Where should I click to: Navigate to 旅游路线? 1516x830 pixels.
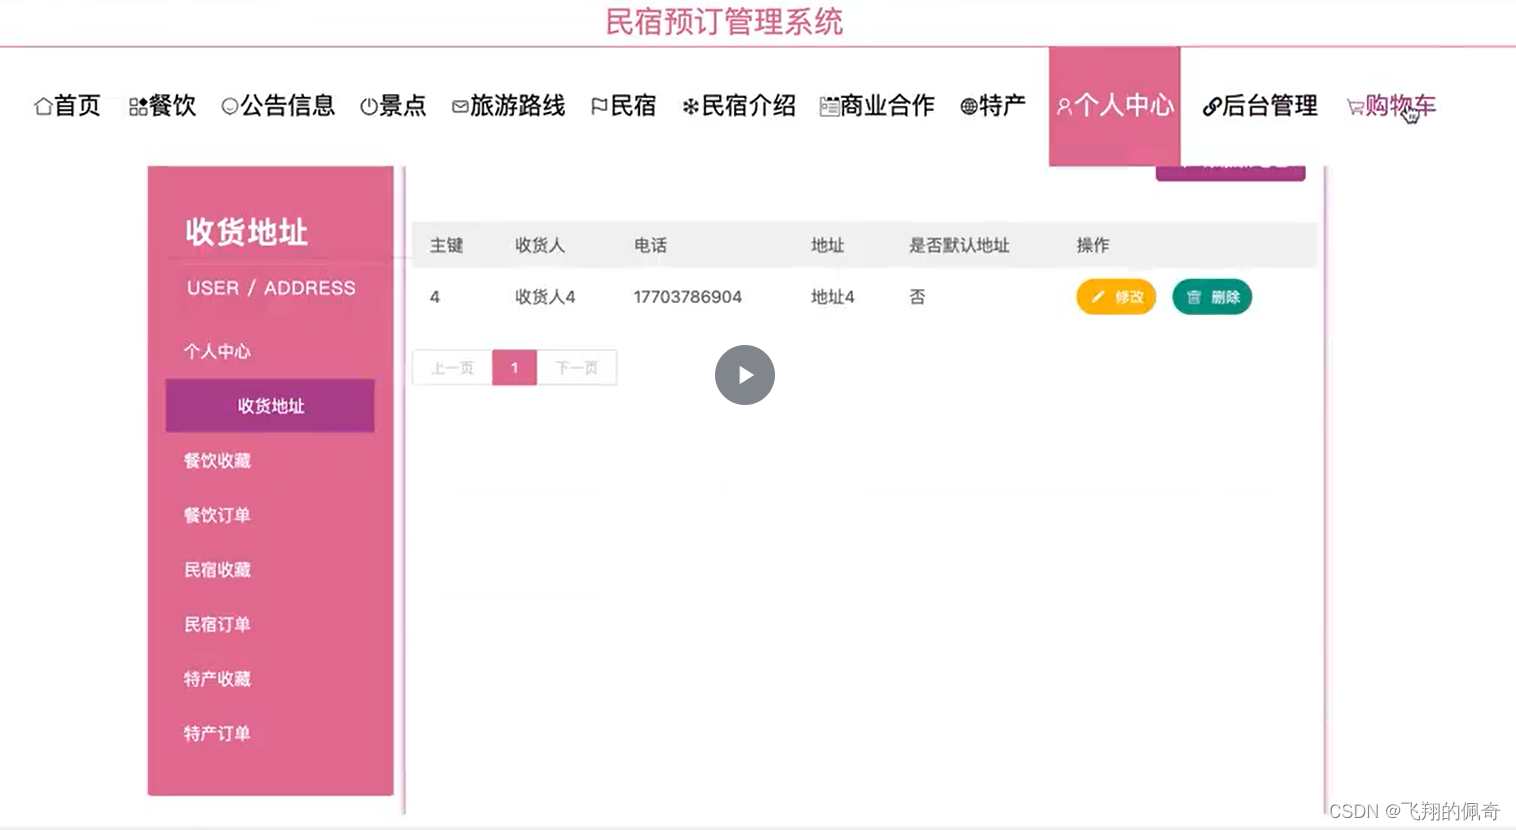pos(508,106)
